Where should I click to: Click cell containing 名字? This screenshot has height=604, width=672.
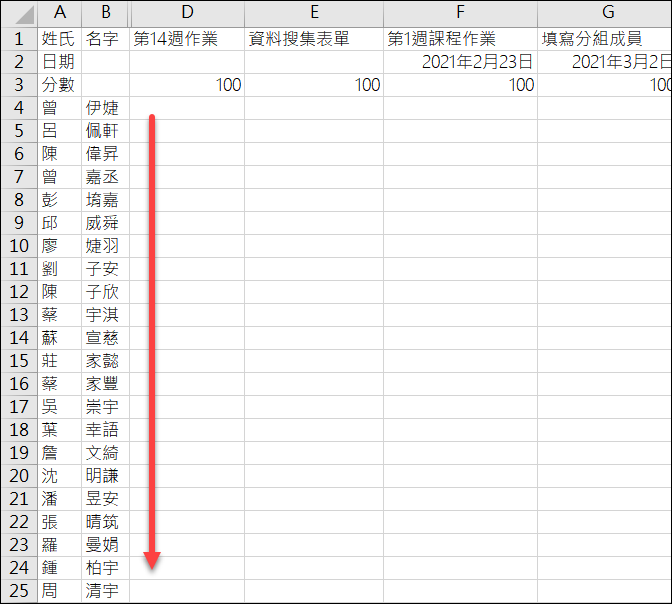click(105, 39)
